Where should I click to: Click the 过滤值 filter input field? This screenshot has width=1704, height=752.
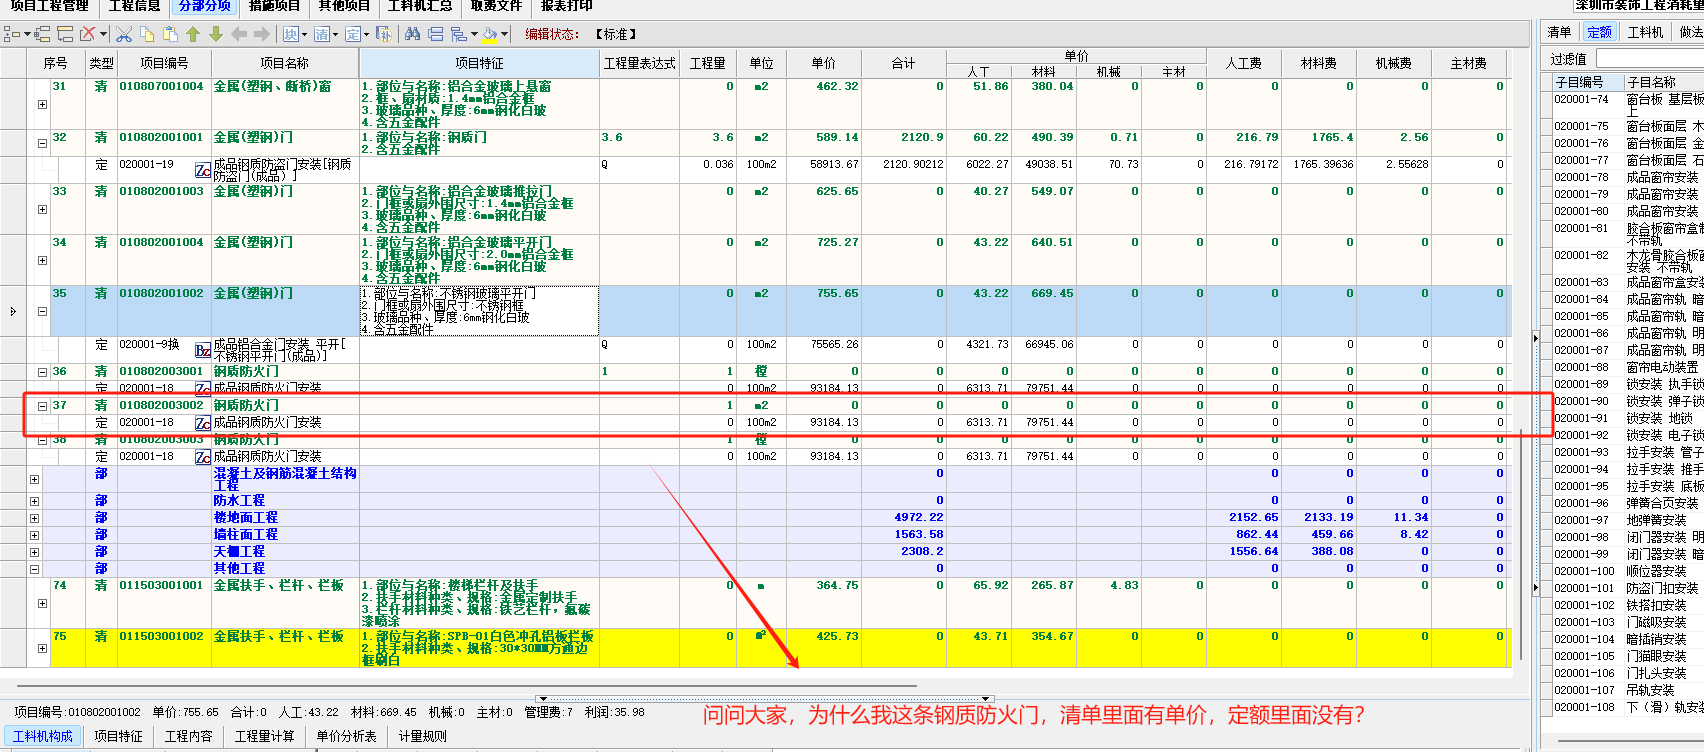pos(1649,59)
